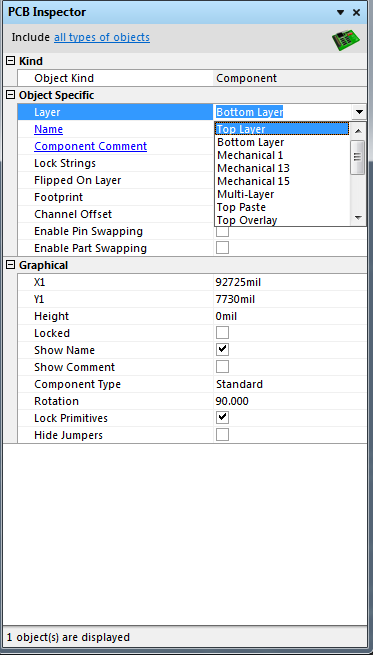Viewport: 373px width, 655px height.
Task: Select the Channel Offset property row
Action: [x=115, y=214]
